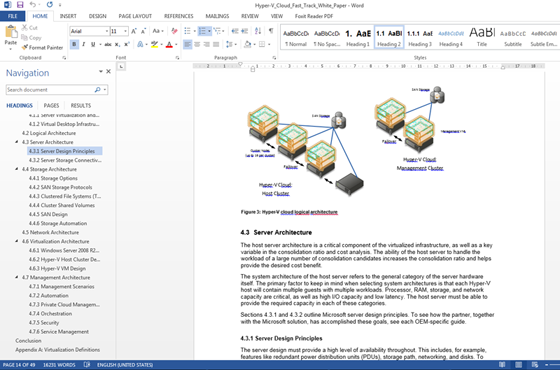Save the document from Quick Access Toolbar
This screenshot has height=370, width=560.
(x=20, y=5)
